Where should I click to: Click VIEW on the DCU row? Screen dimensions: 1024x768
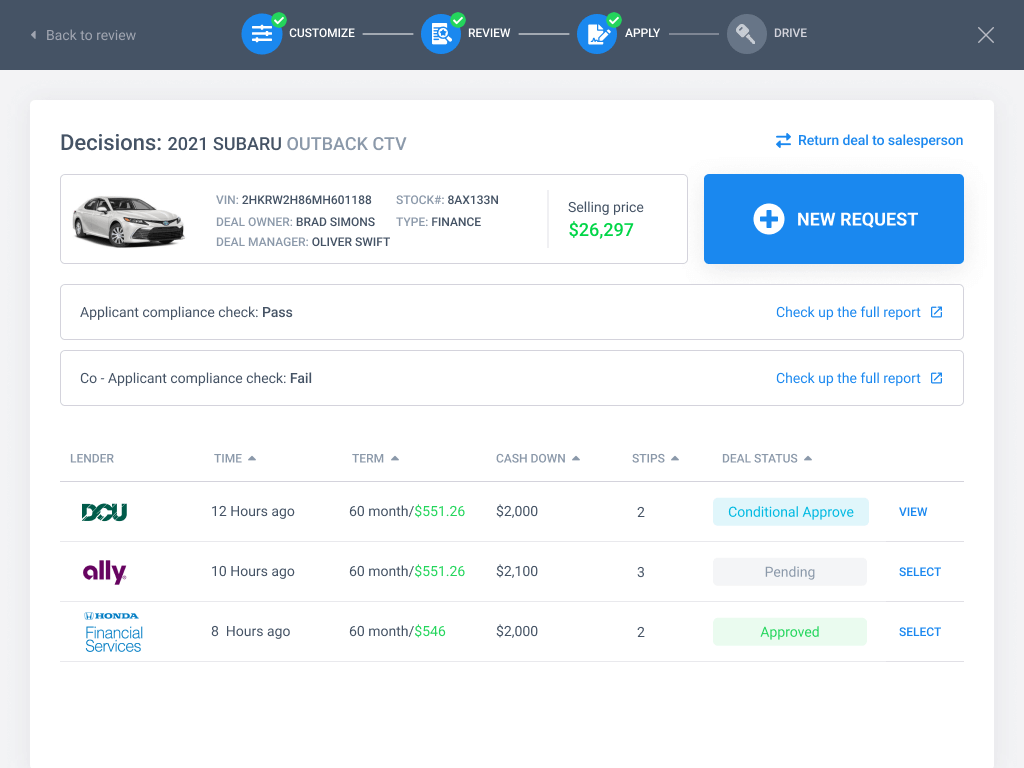point(913,512)
